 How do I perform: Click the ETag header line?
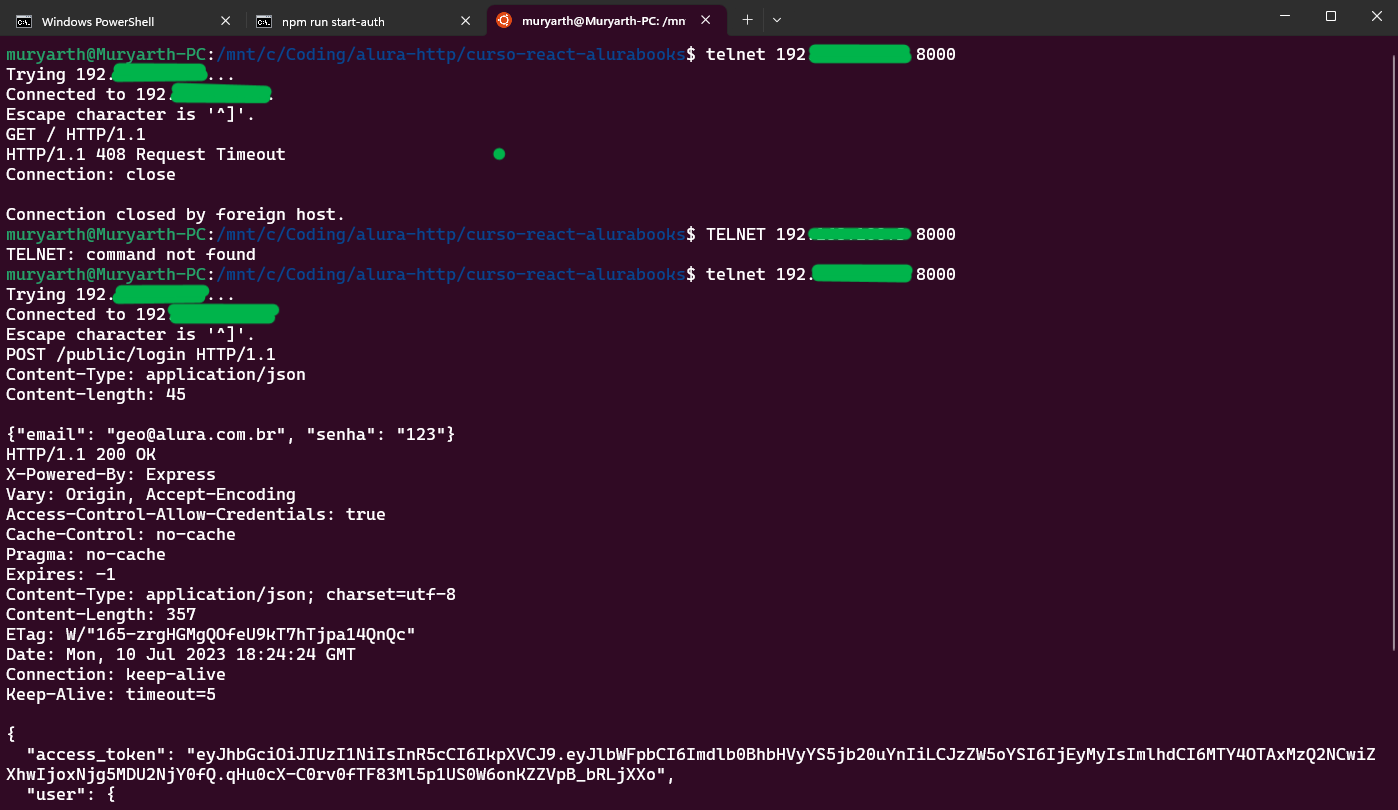211,634
